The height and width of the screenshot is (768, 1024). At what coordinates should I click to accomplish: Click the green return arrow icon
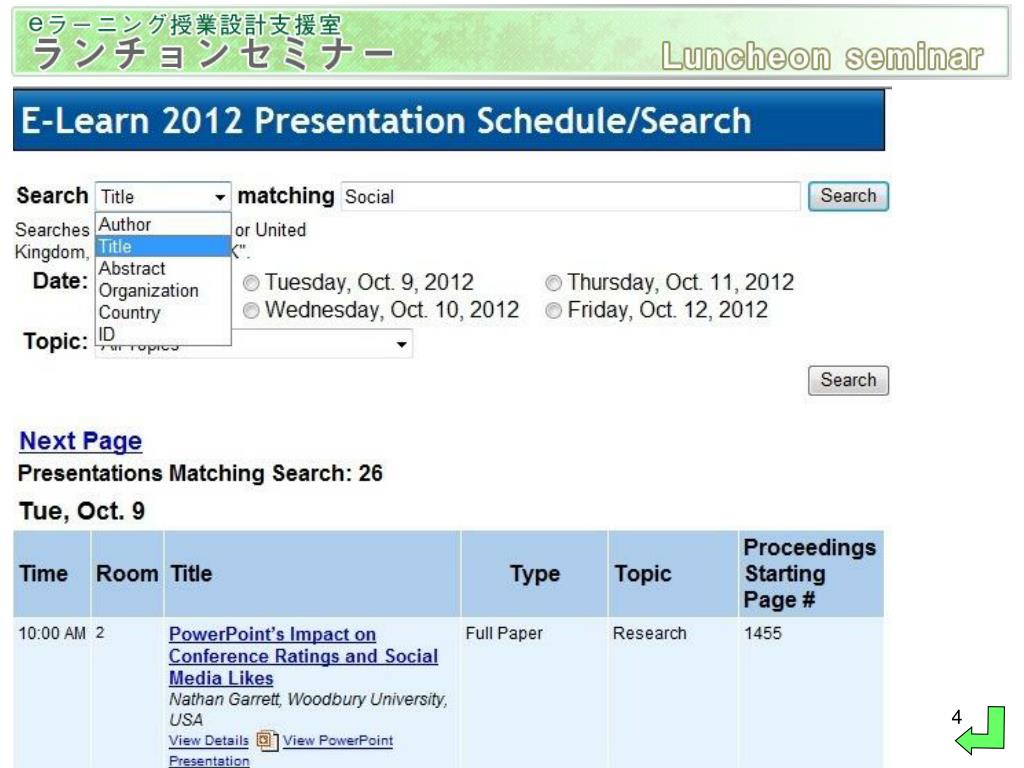(981, 731)
